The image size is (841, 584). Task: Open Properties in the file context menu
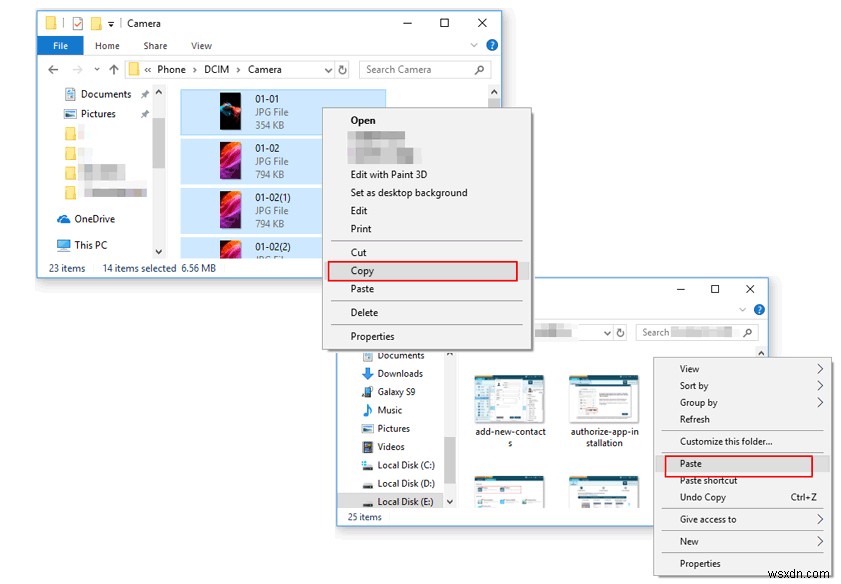(x=372, y=336)
